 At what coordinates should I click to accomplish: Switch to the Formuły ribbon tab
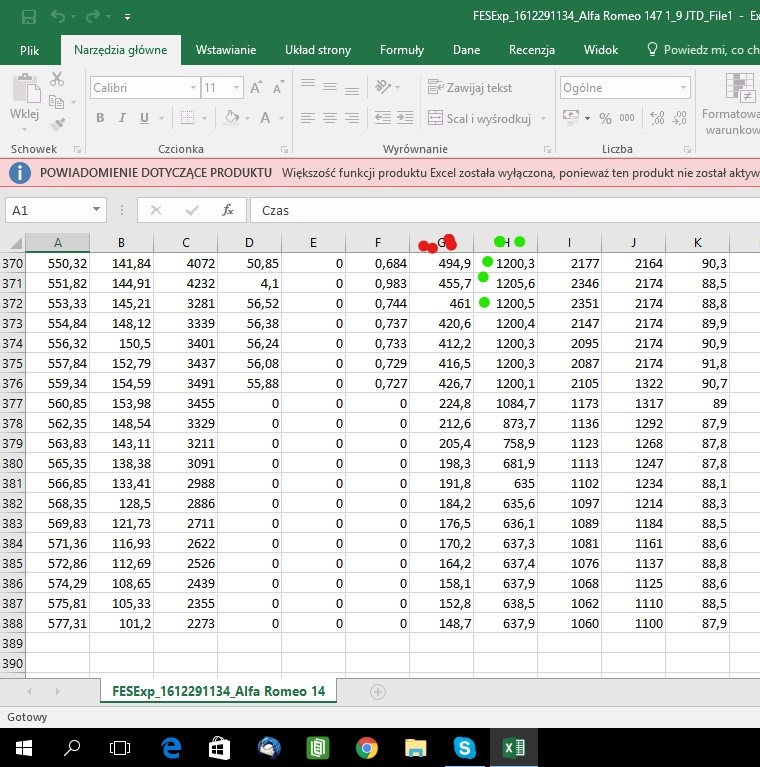401,50
